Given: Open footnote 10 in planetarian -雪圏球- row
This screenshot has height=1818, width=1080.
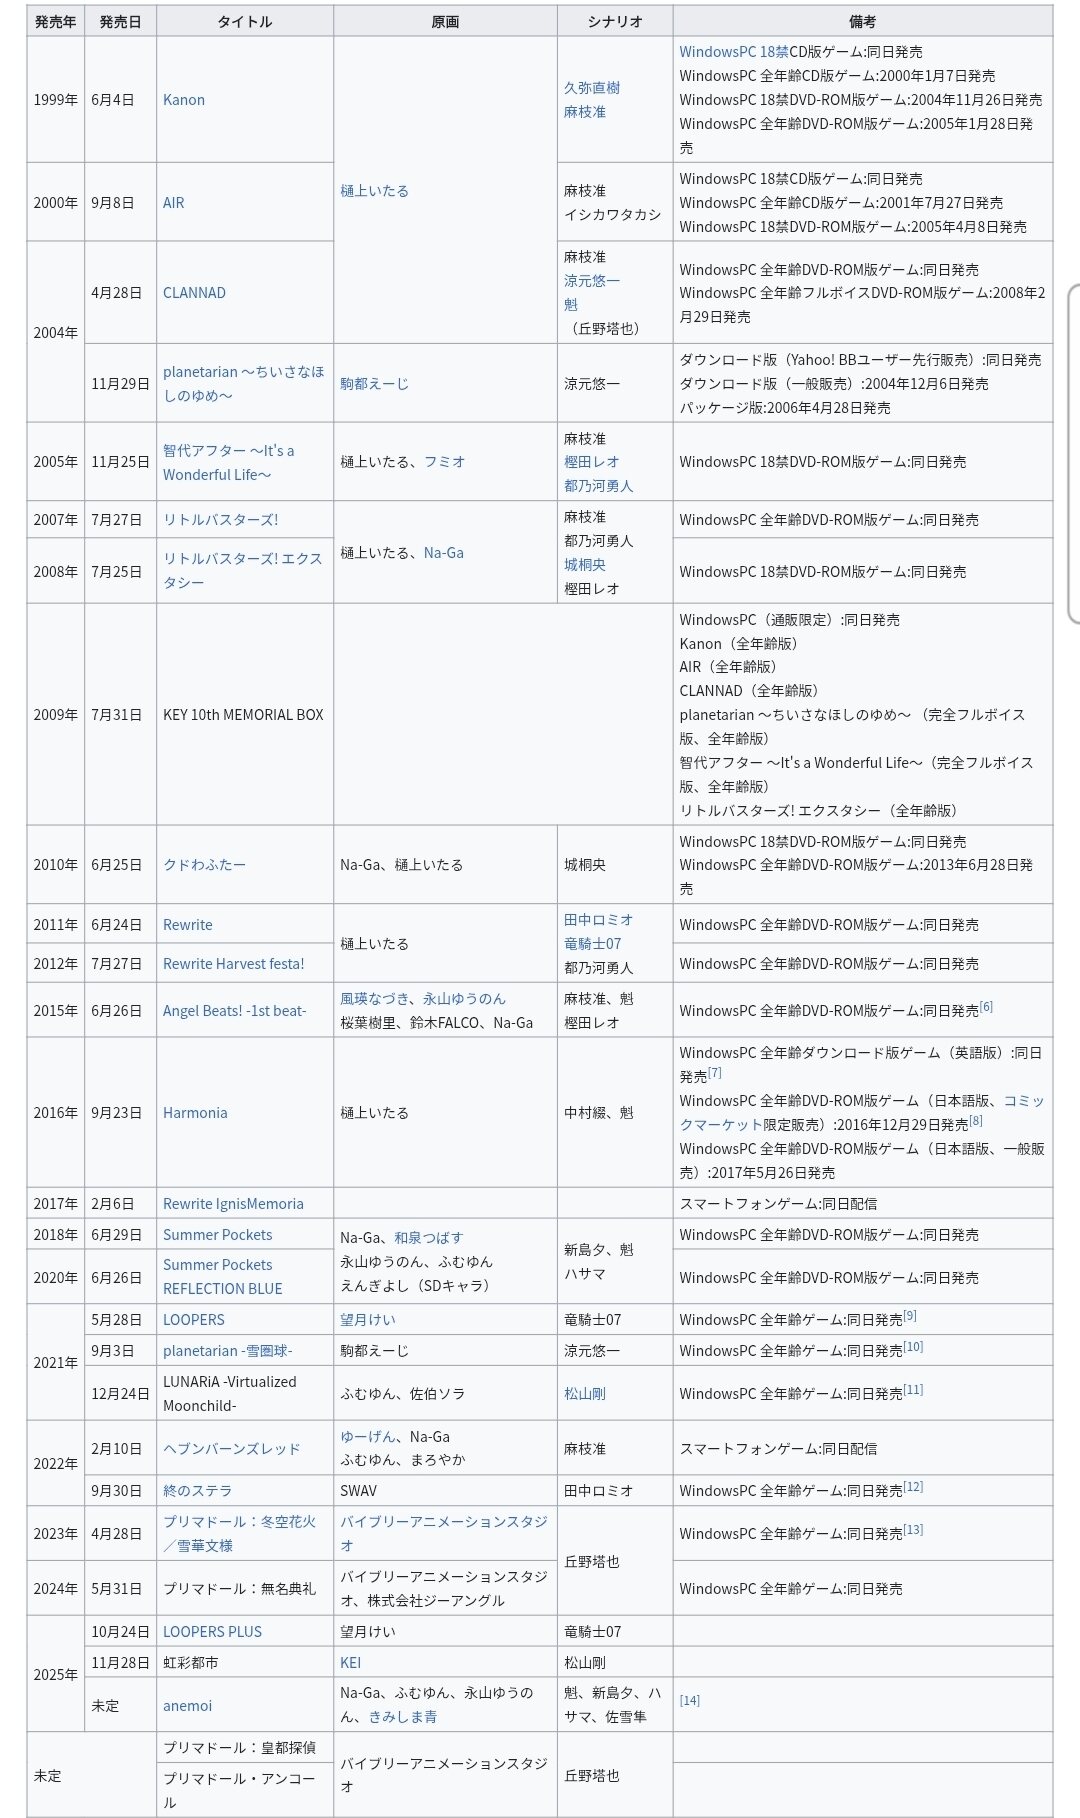Looking at the screenshot, I should coord(913,1347).
